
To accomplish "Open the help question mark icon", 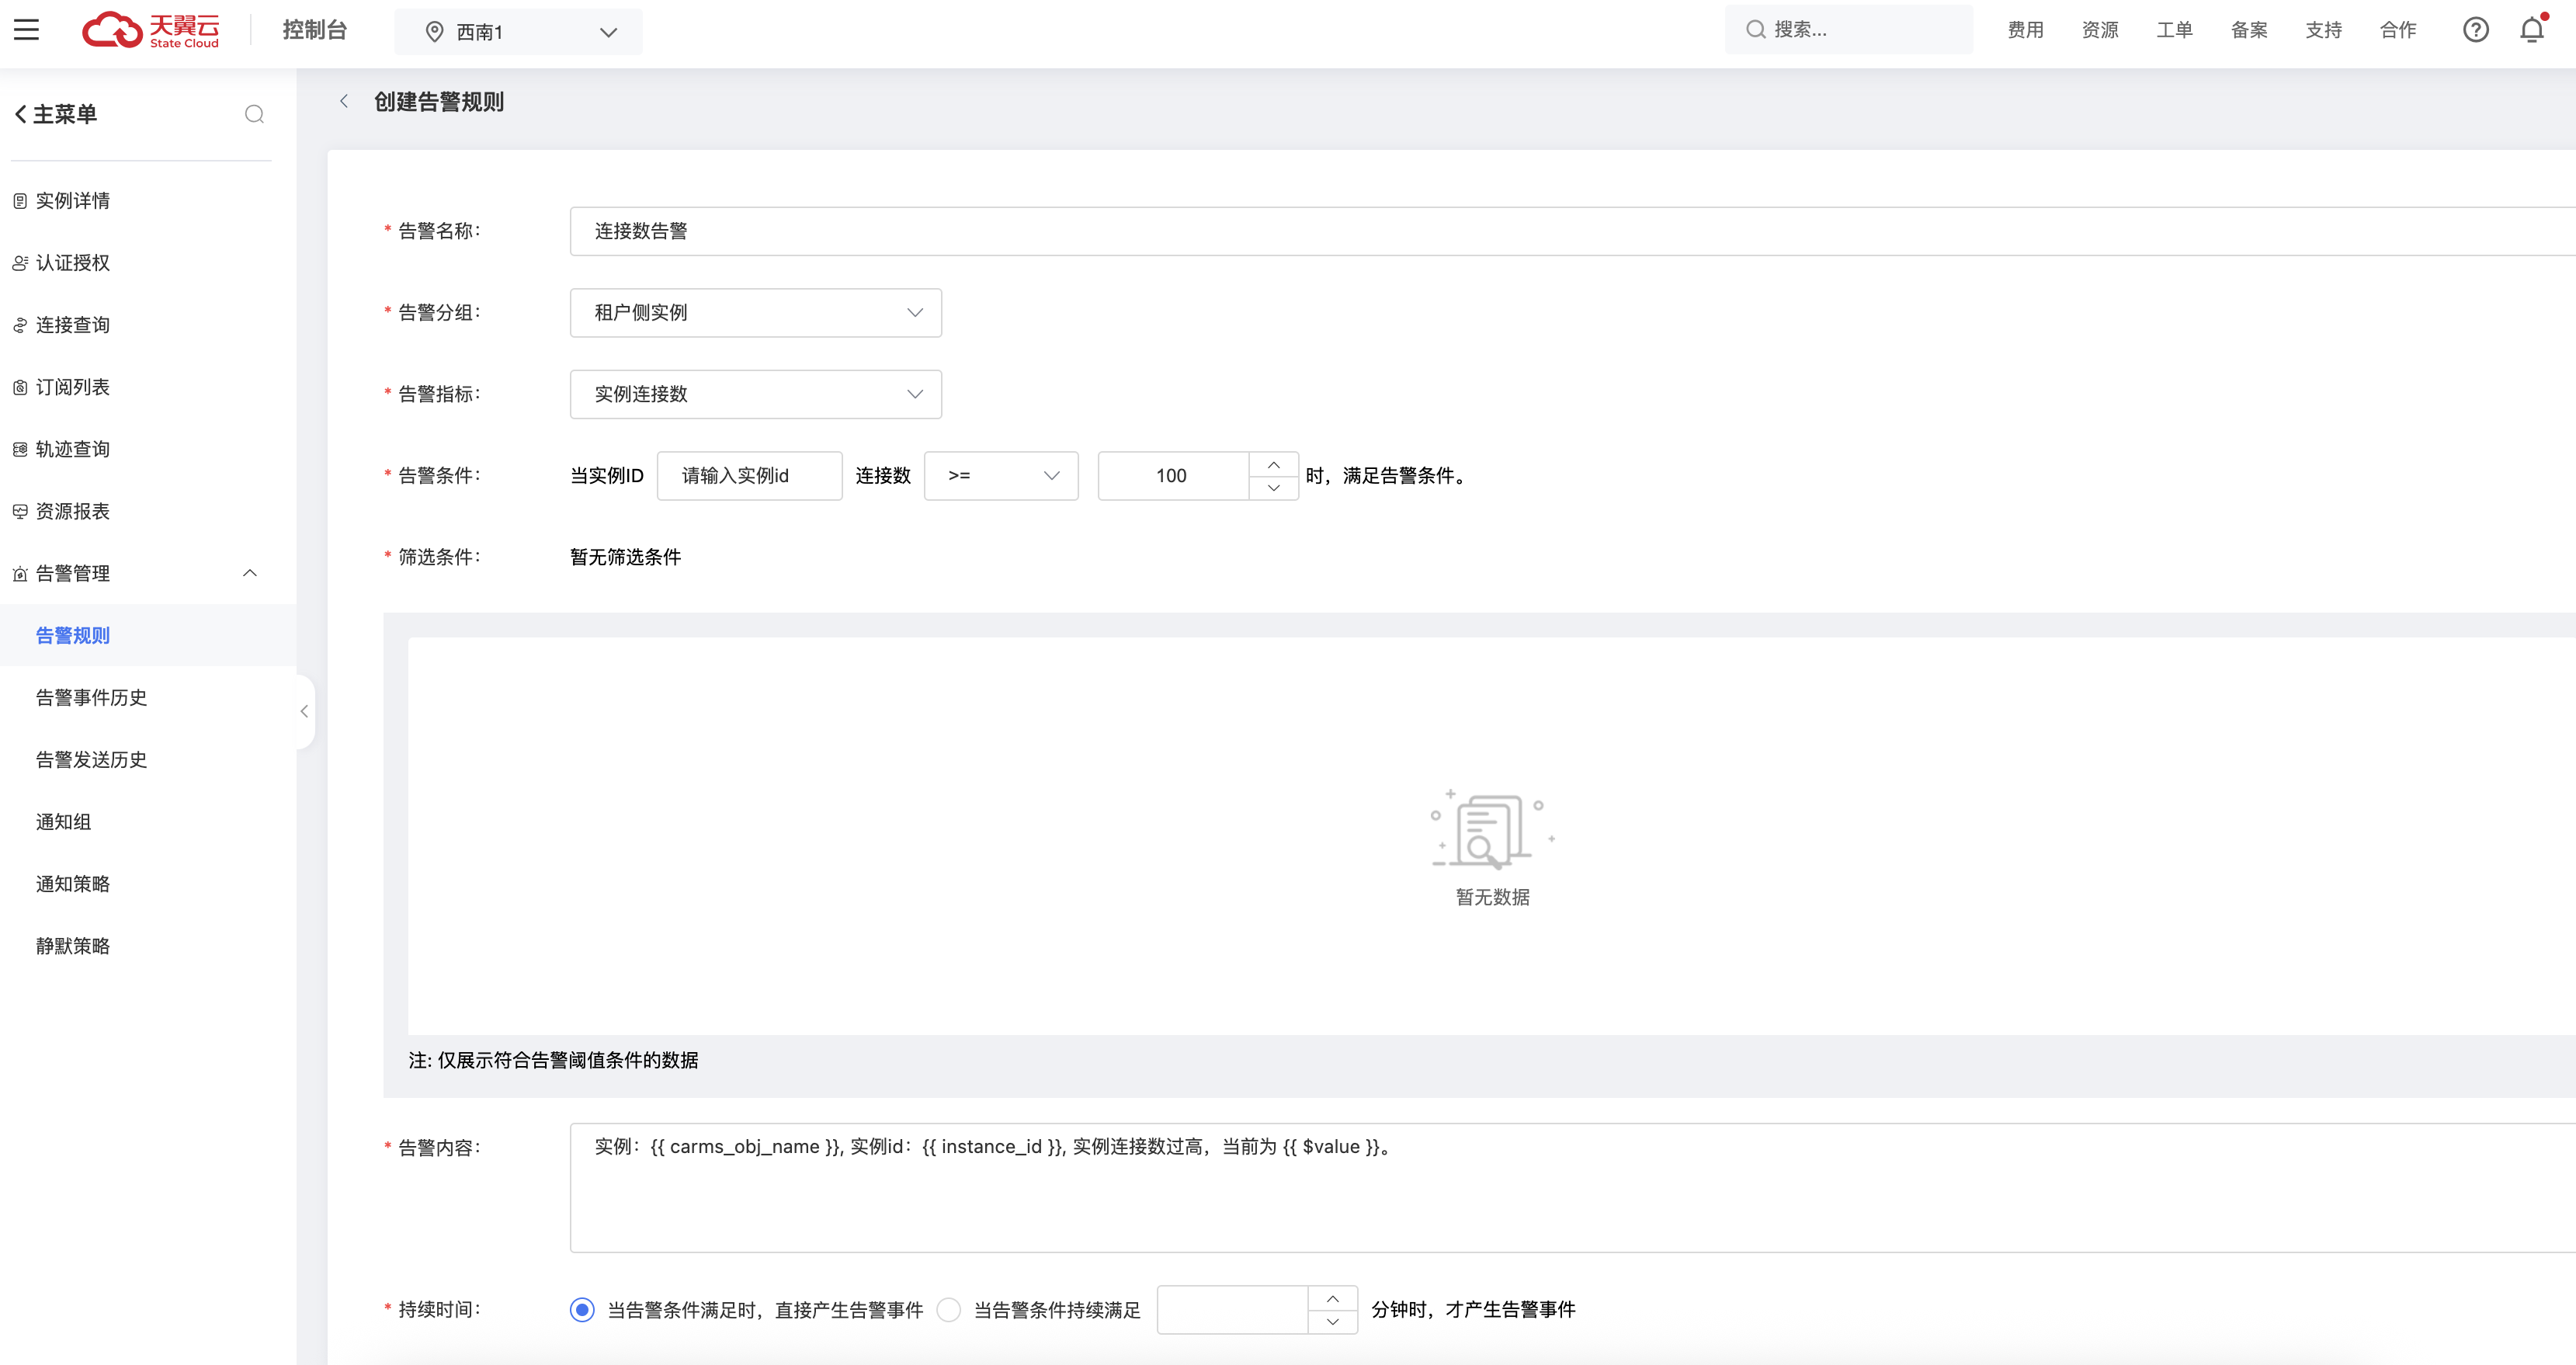I will [2475, 30].
